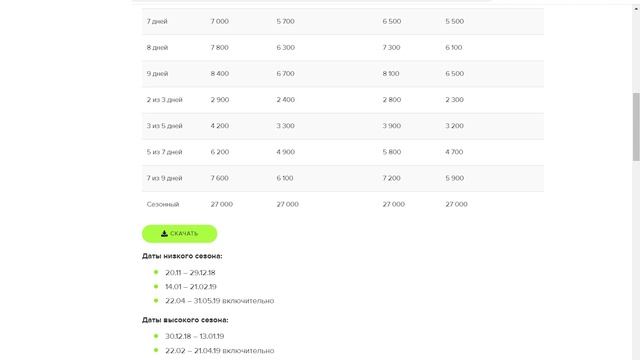Click the '20.11 – 29.12.18' date range
This screenshot has height=360, width=640.
click(190, 273)
